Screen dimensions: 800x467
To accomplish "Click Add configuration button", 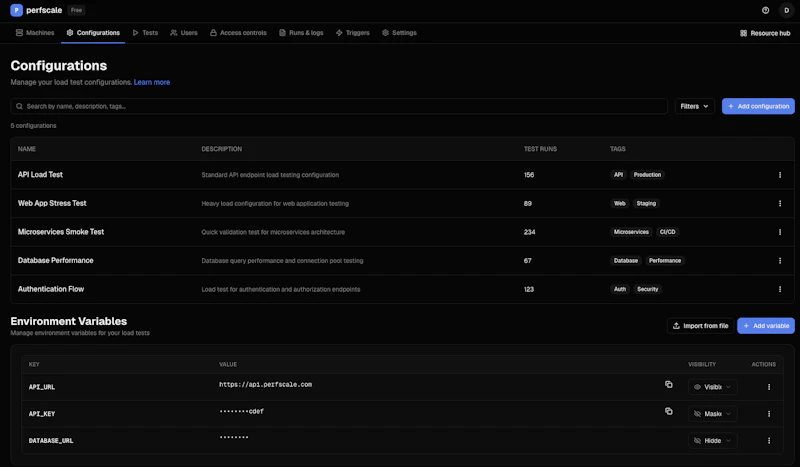I will [758, 106].
